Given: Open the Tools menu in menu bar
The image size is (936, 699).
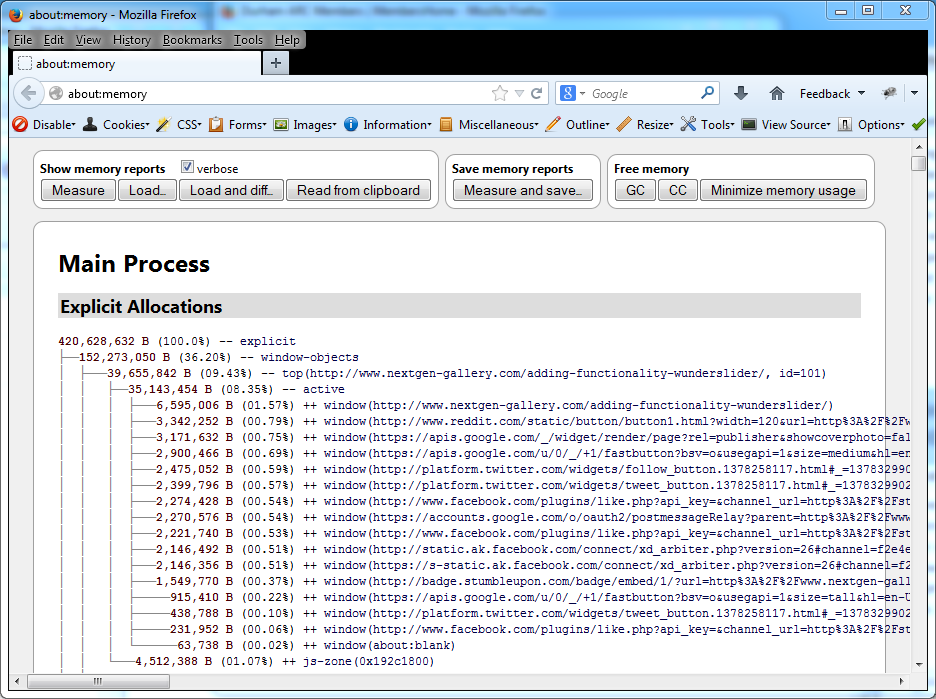Looking at the screenshot, I should tap(248, 39).
